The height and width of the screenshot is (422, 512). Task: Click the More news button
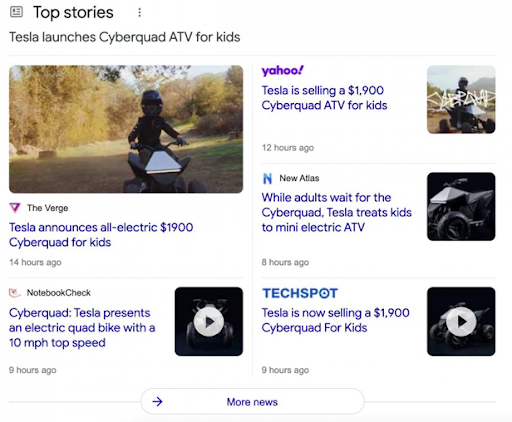click(252, 402)
